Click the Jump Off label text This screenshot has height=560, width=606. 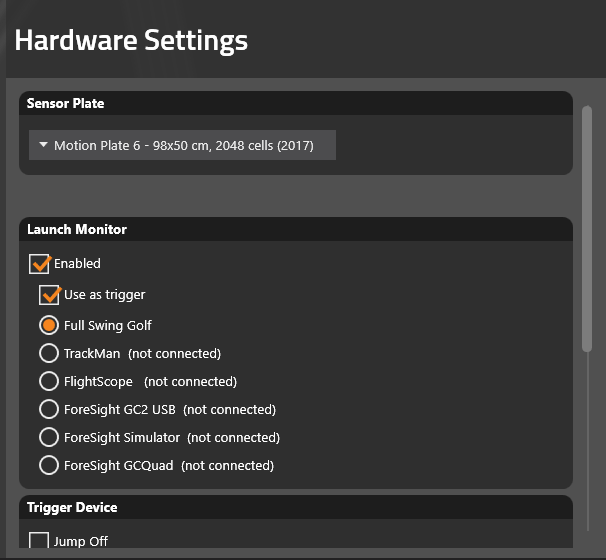coord(81,541)
